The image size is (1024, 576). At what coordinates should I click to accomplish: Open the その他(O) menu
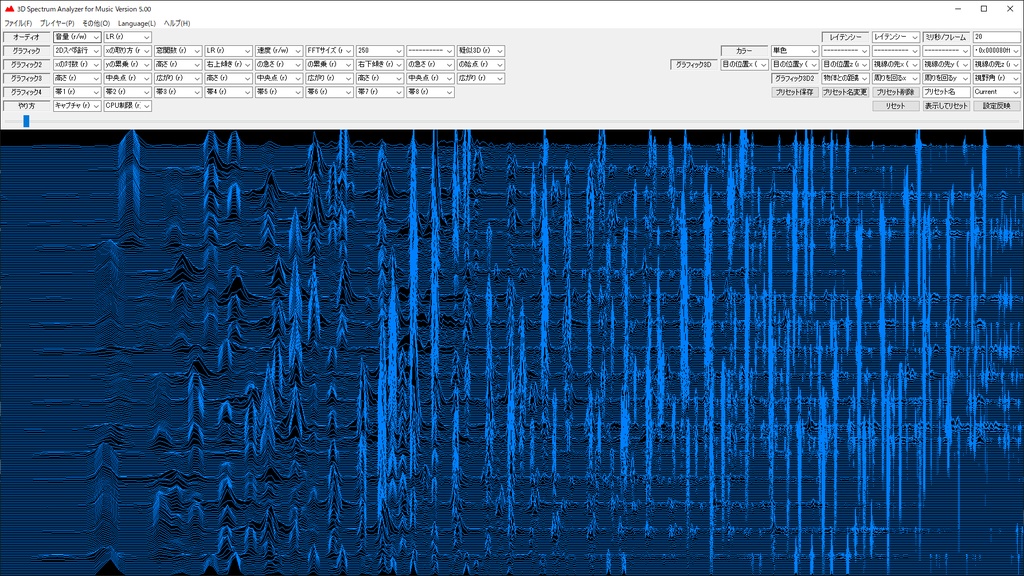click(x=96, y=24)
